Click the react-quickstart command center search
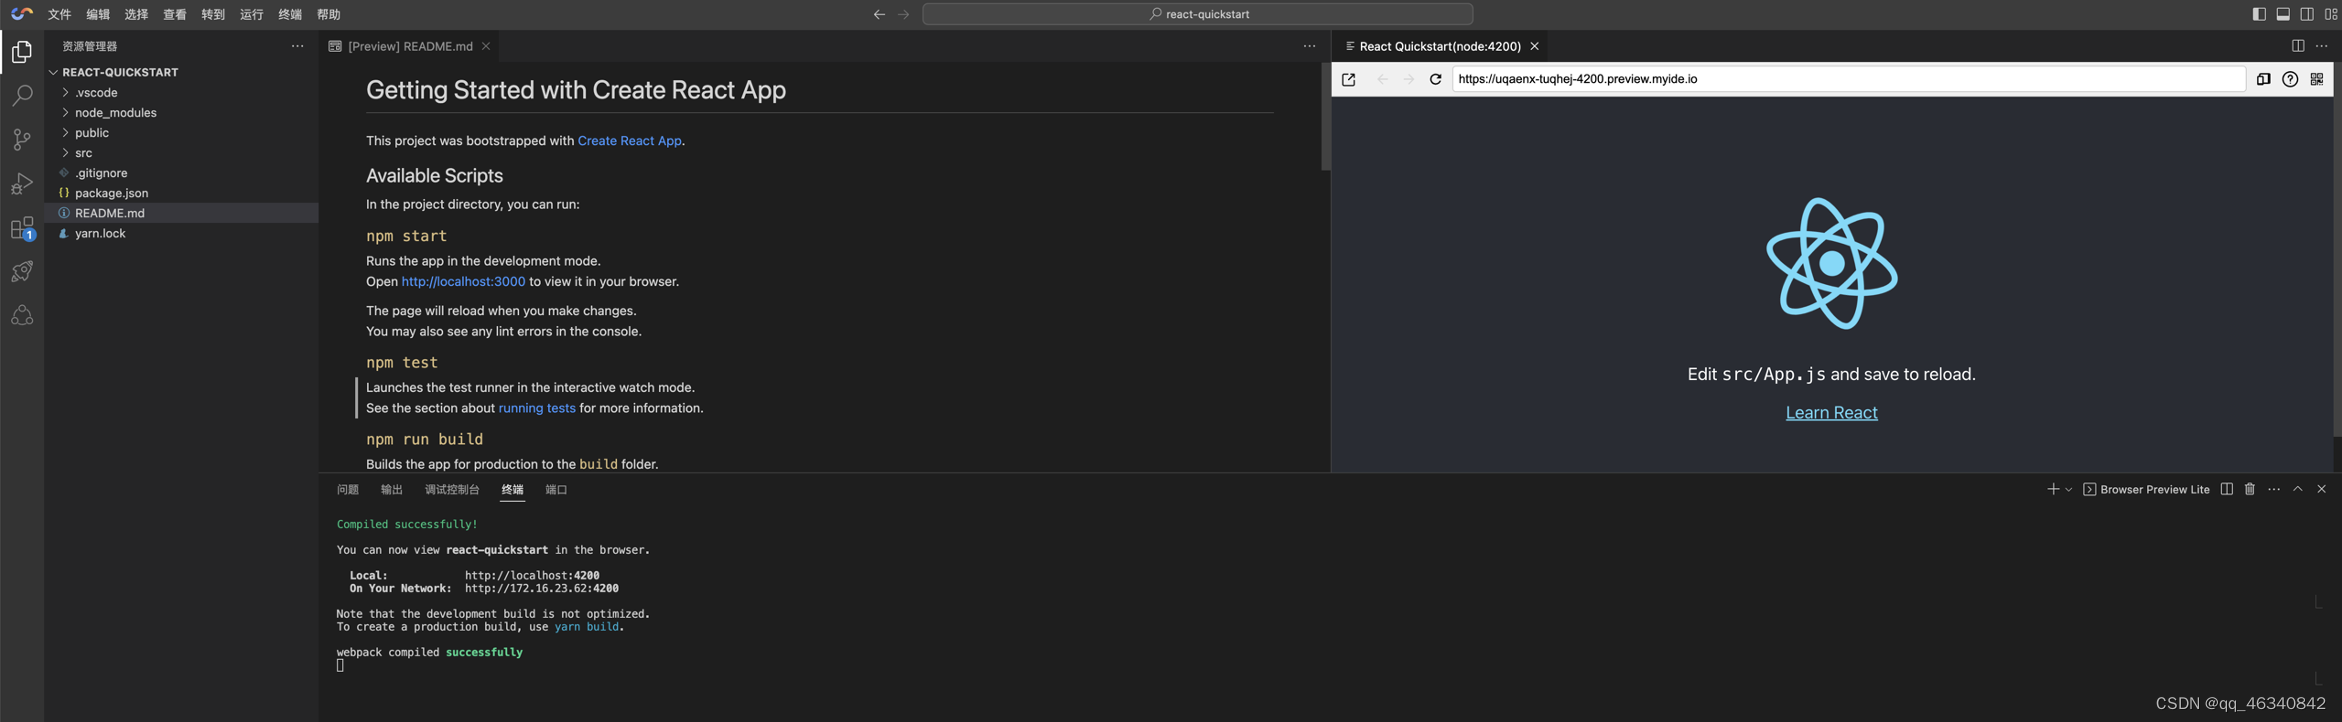Viewport: 2342px width, 722px height. pos(1197,14)
